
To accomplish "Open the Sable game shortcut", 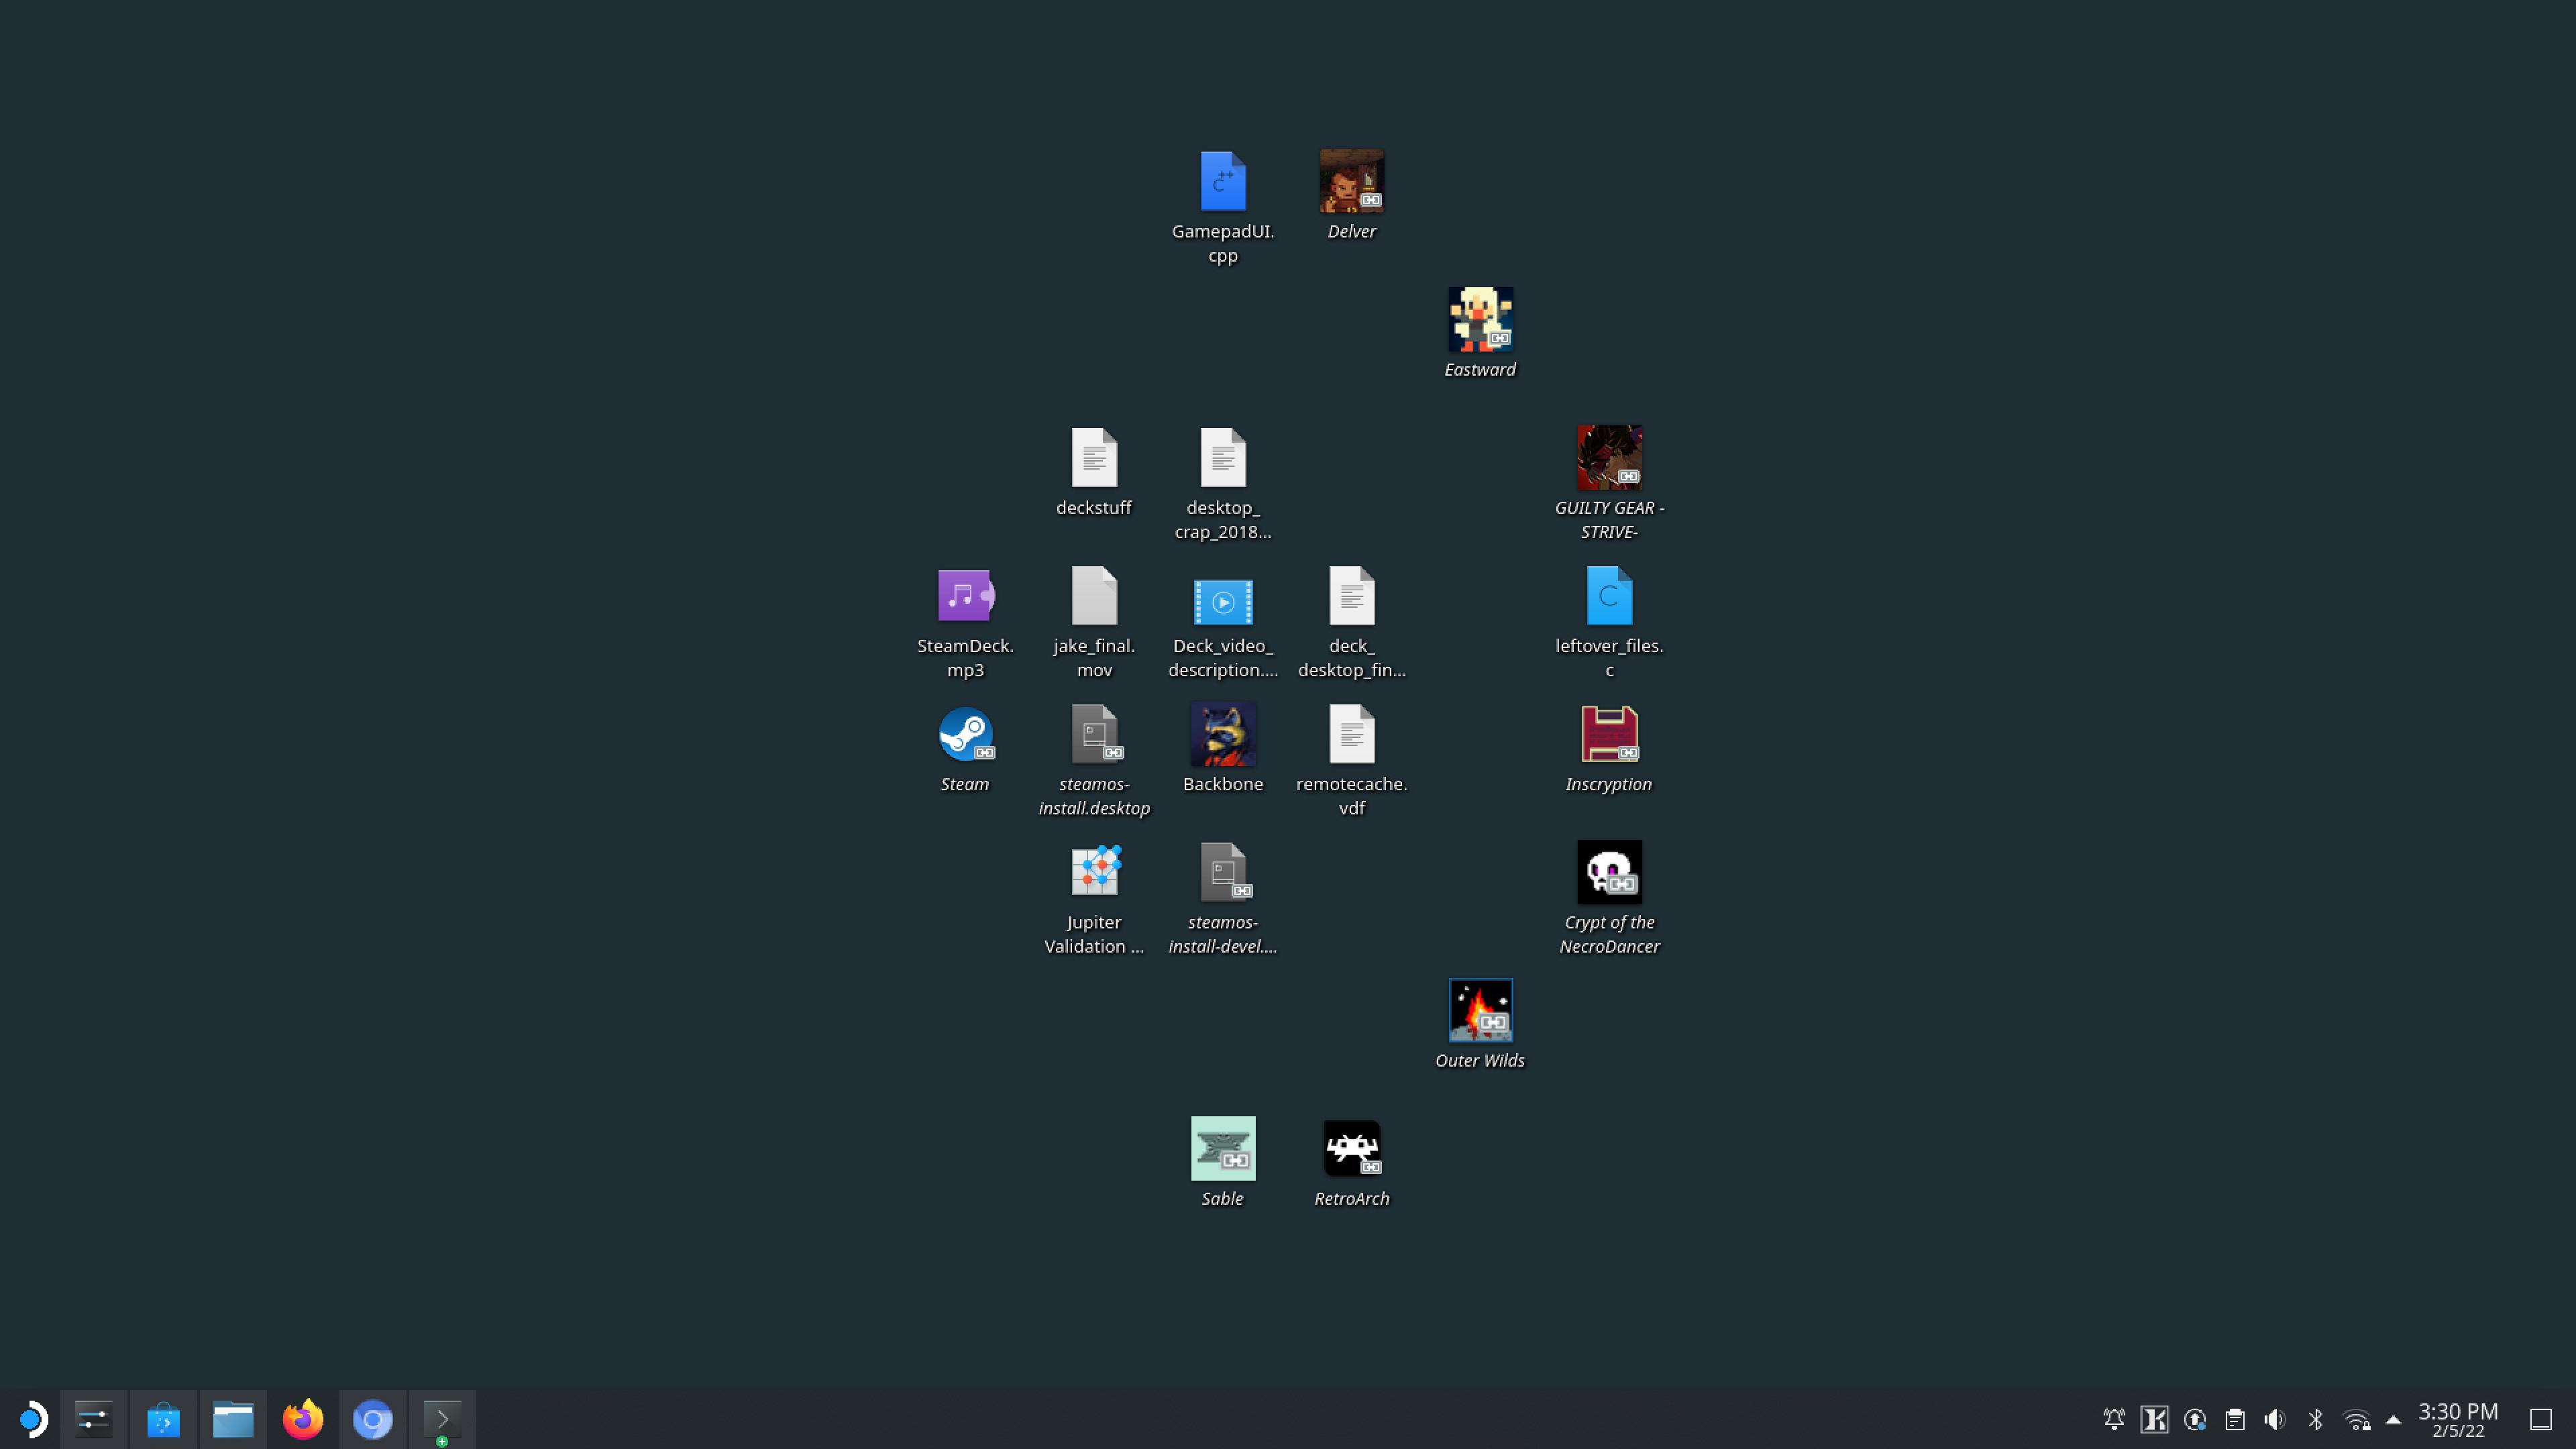I will click(x=1223, y=1148).
